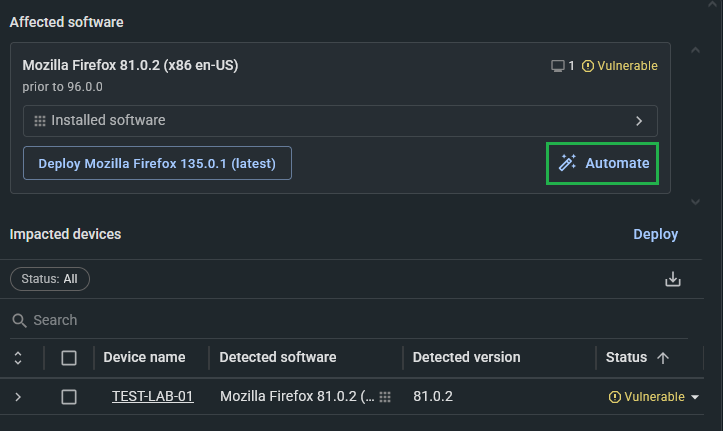The image size is (723, 431).
Task: Open the Installed software expander
Action: [x=340, y=121]
